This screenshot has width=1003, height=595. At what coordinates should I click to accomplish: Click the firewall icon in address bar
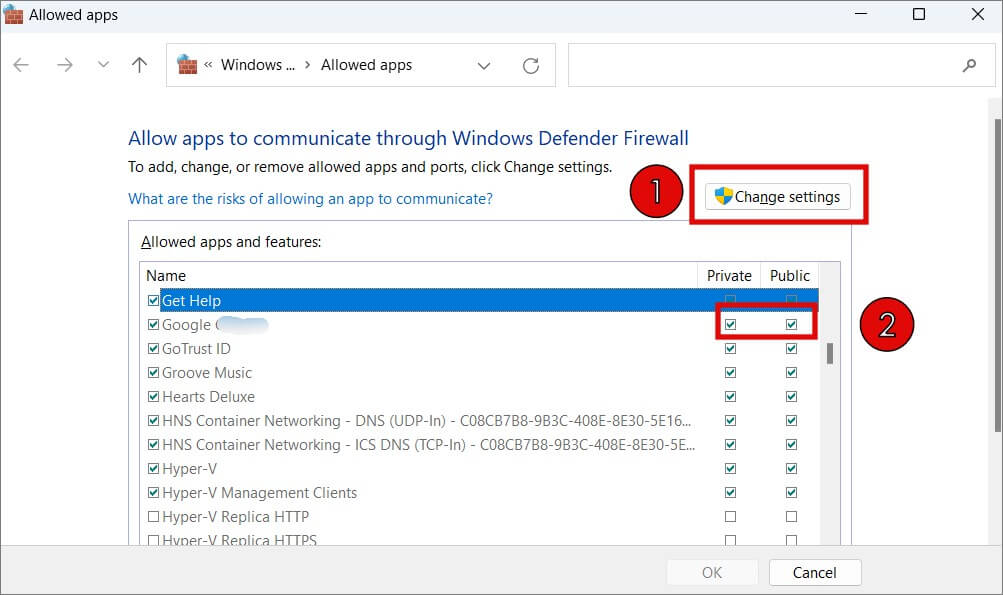tap(187, 65)
